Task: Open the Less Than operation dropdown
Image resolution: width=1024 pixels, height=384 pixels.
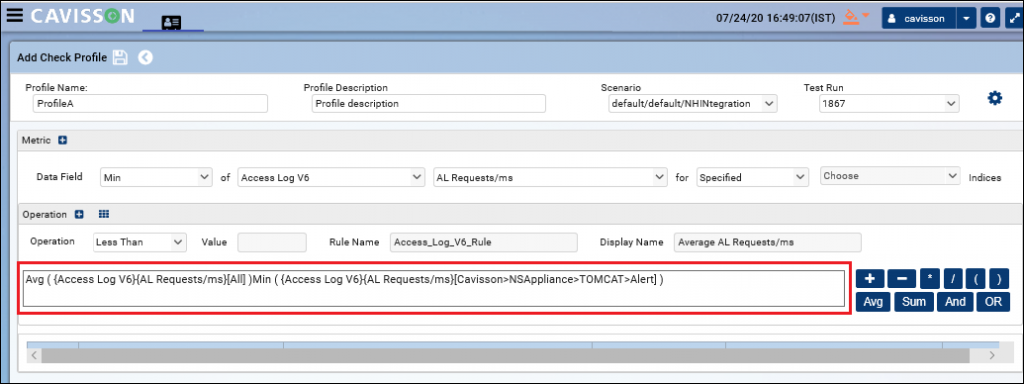Action: click(140, 242)
